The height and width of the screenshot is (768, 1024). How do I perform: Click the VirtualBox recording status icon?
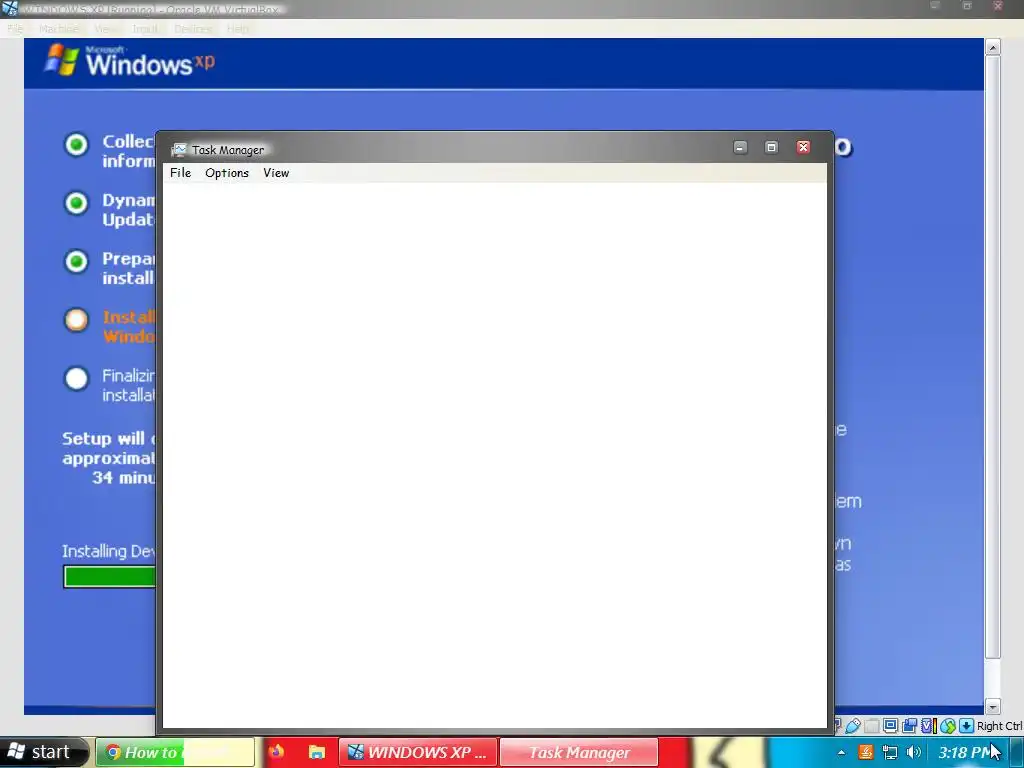tap(909, 726)
